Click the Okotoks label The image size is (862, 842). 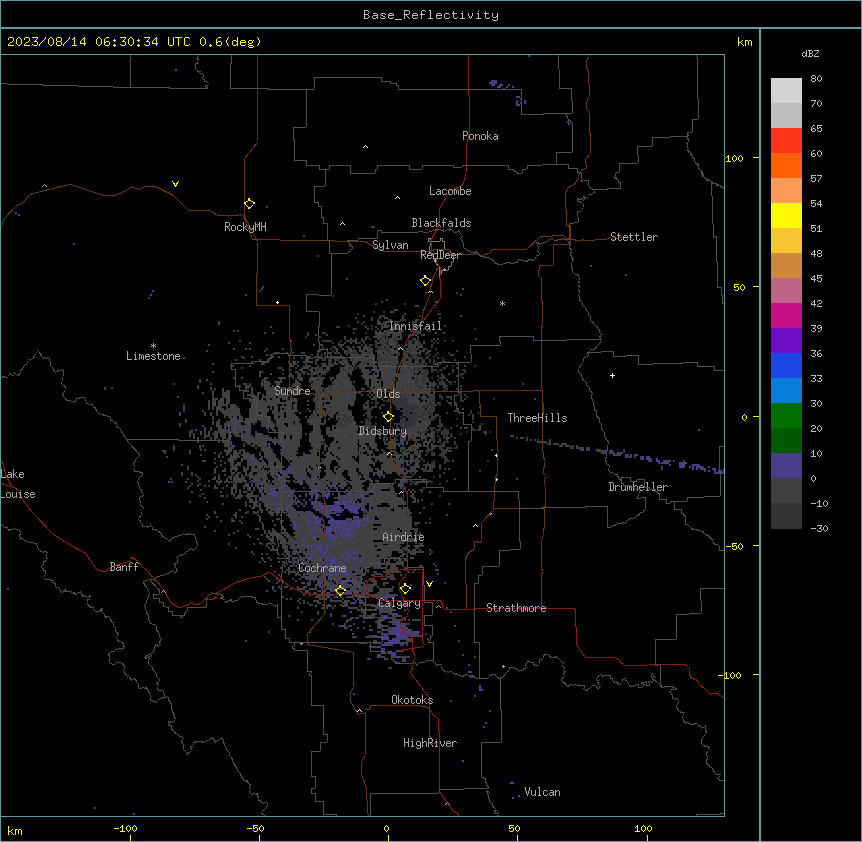pyautogui.click(x=412, y=700)
